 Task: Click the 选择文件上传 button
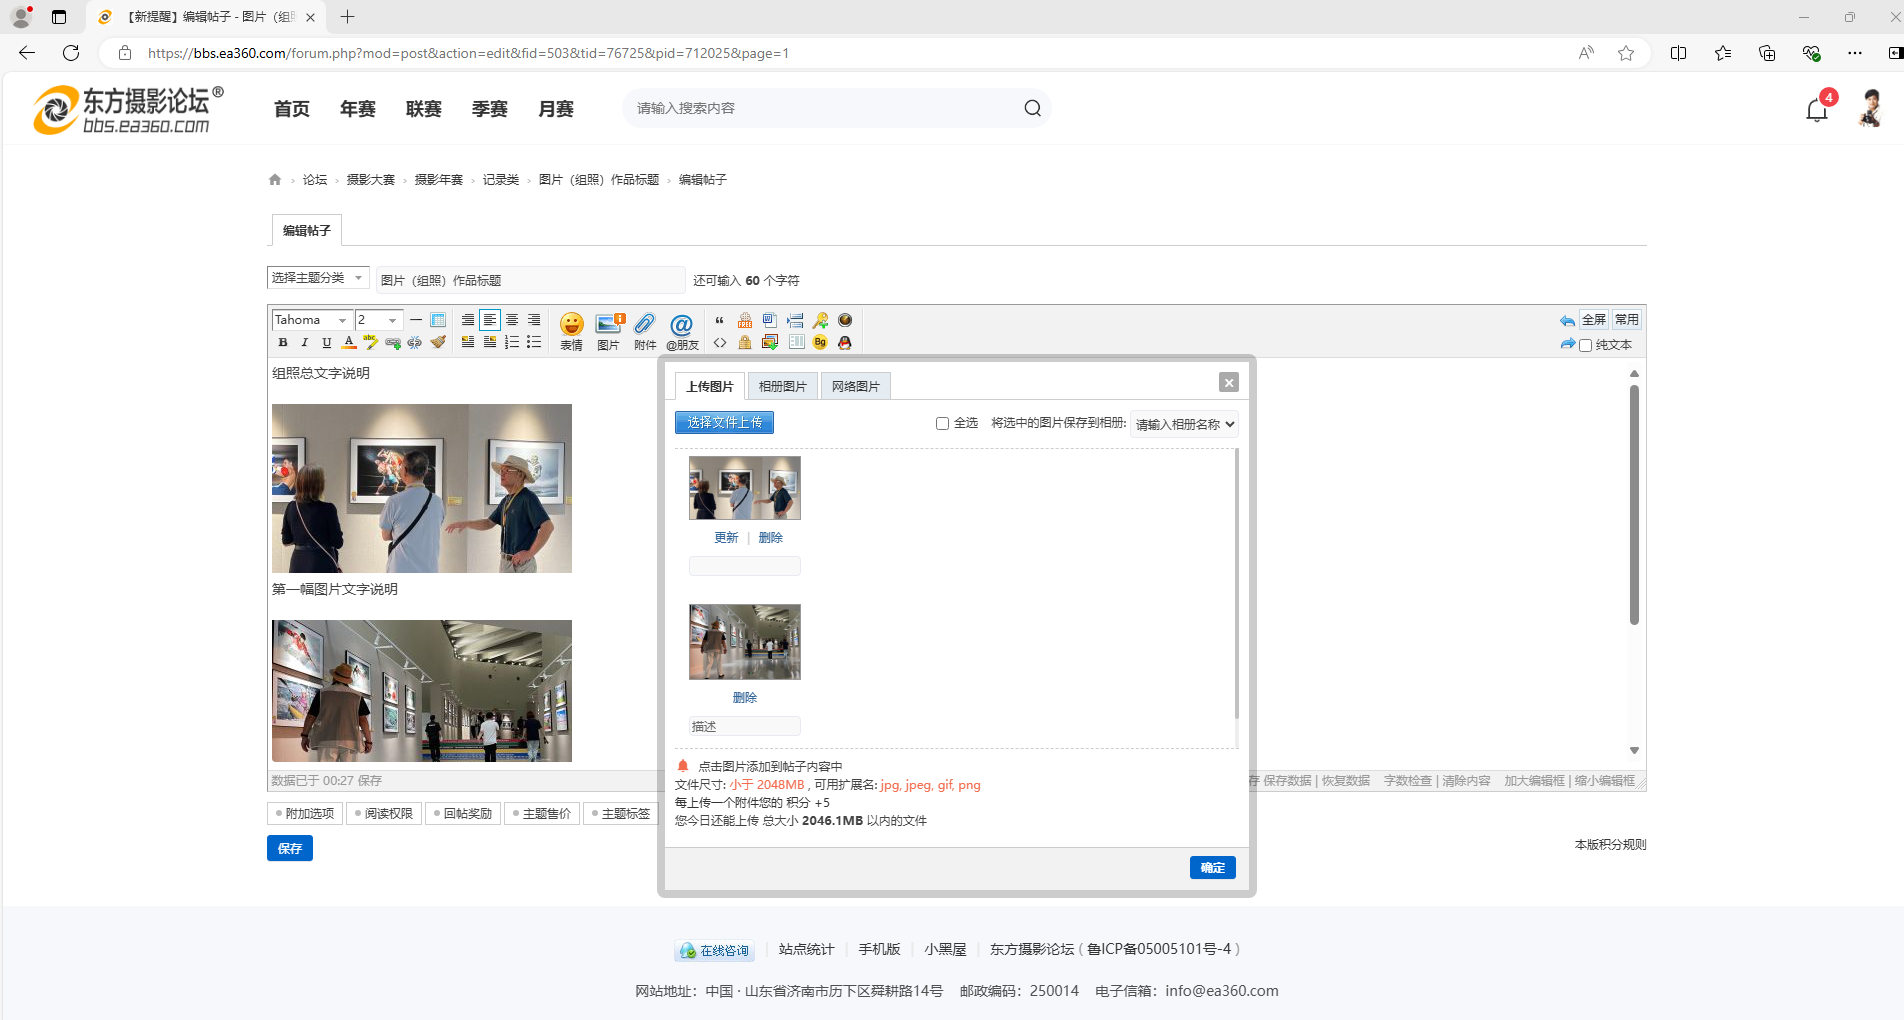pyautogui.click(x=724, y=423)
